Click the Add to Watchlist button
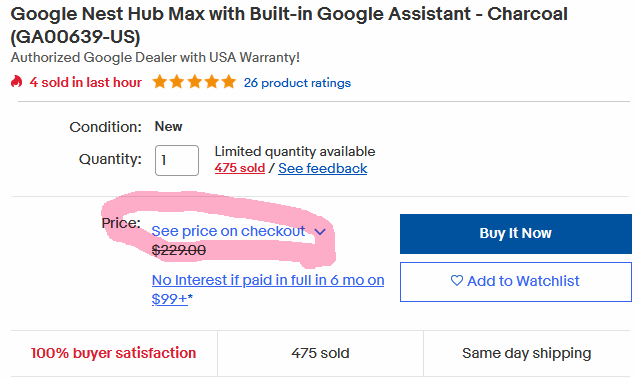This screenshot has width=636, height=378. coord(516,281)
